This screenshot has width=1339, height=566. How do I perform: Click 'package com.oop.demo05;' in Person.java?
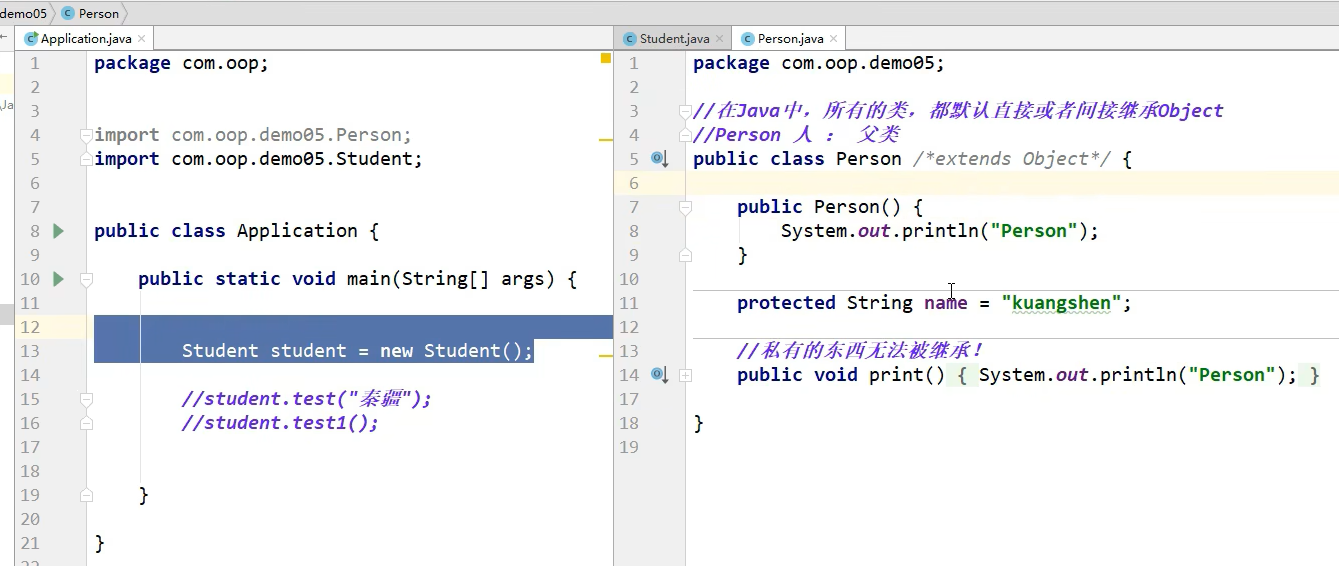(x=819, y=63)
